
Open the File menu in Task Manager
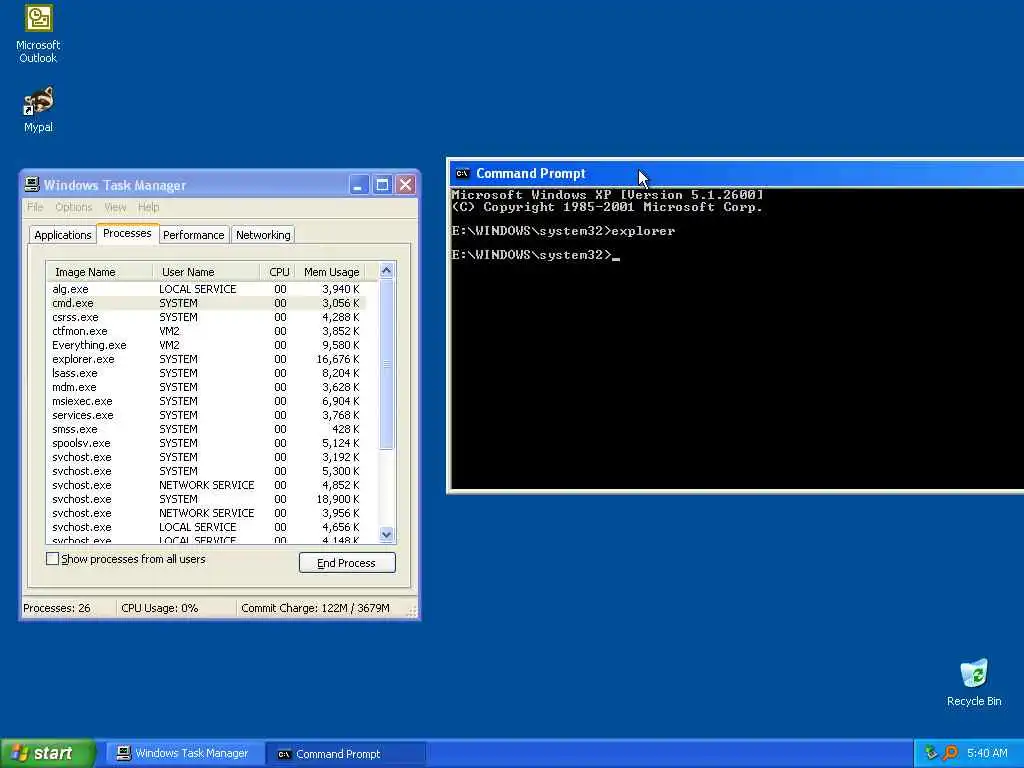[35, 207]
